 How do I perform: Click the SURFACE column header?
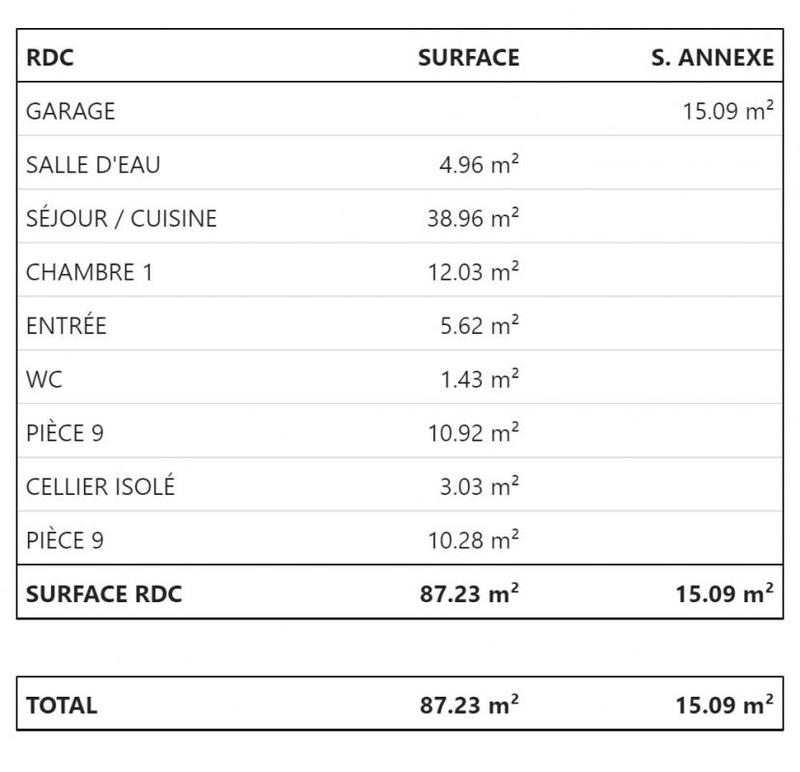coord(468,58)
